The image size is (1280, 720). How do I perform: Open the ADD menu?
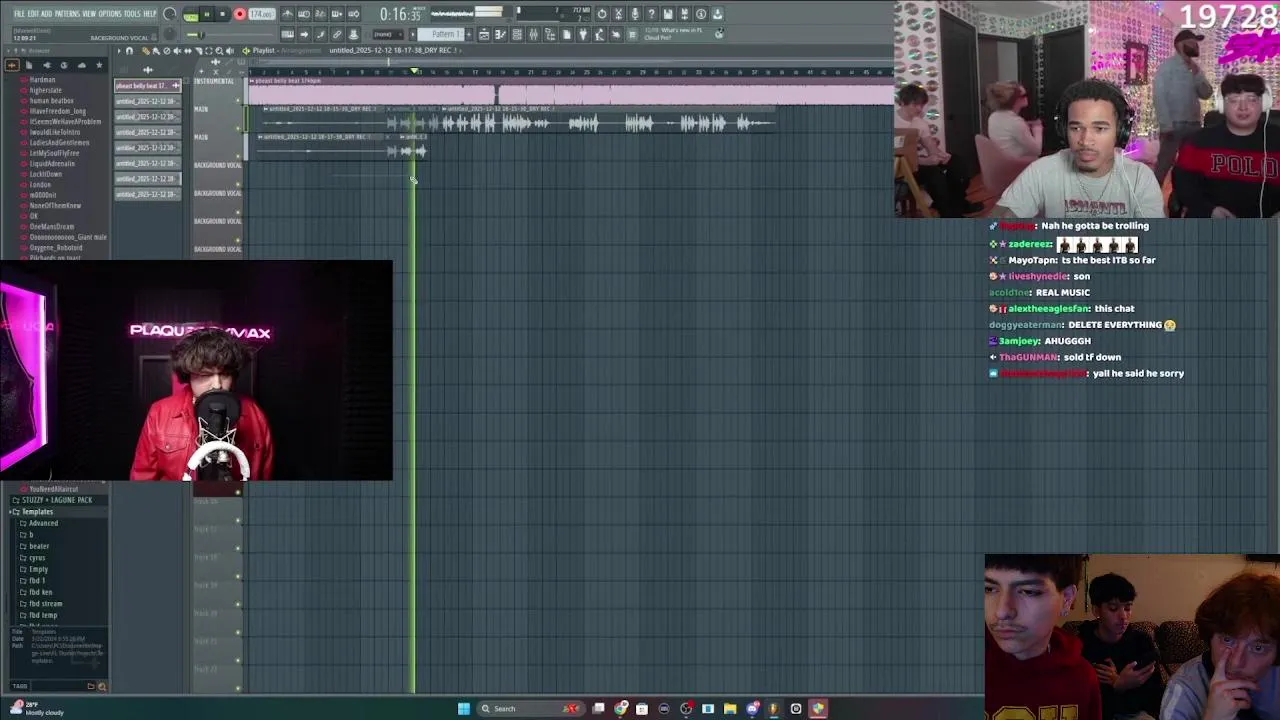[46, 14]
